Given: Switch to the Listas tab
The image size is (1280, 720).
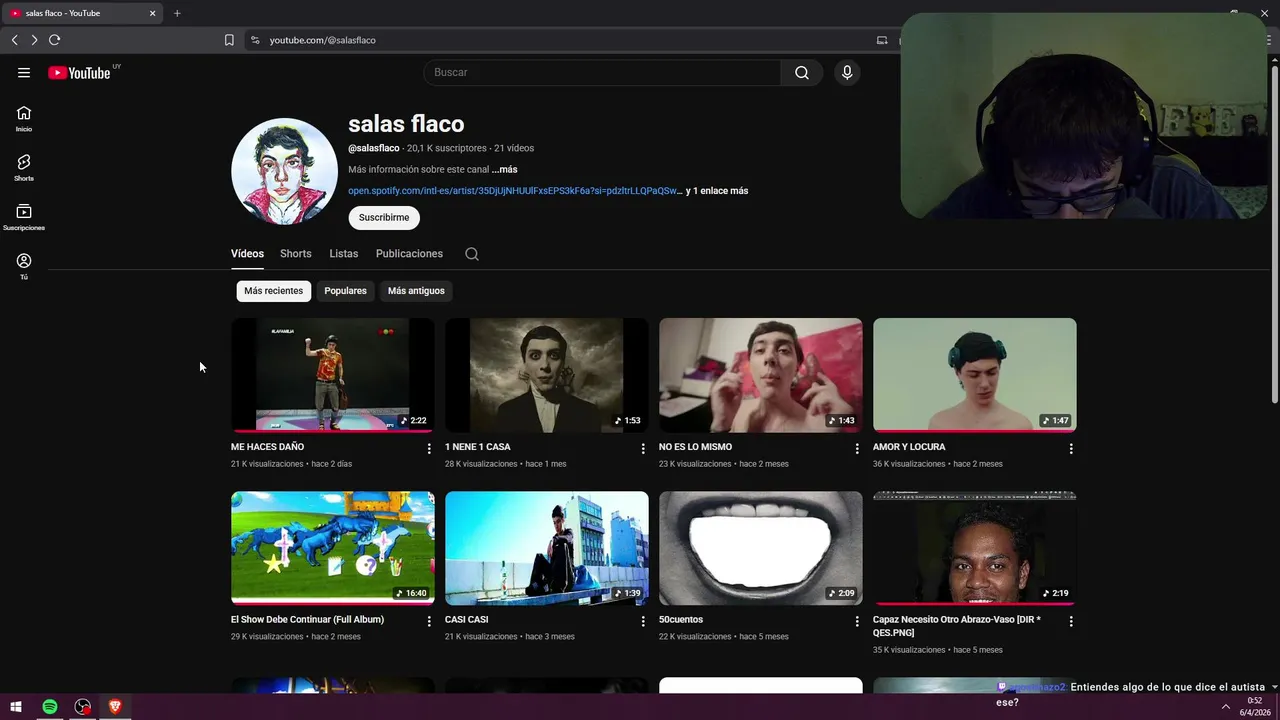Looking at the screenshot, I should (x=344, y=254).
